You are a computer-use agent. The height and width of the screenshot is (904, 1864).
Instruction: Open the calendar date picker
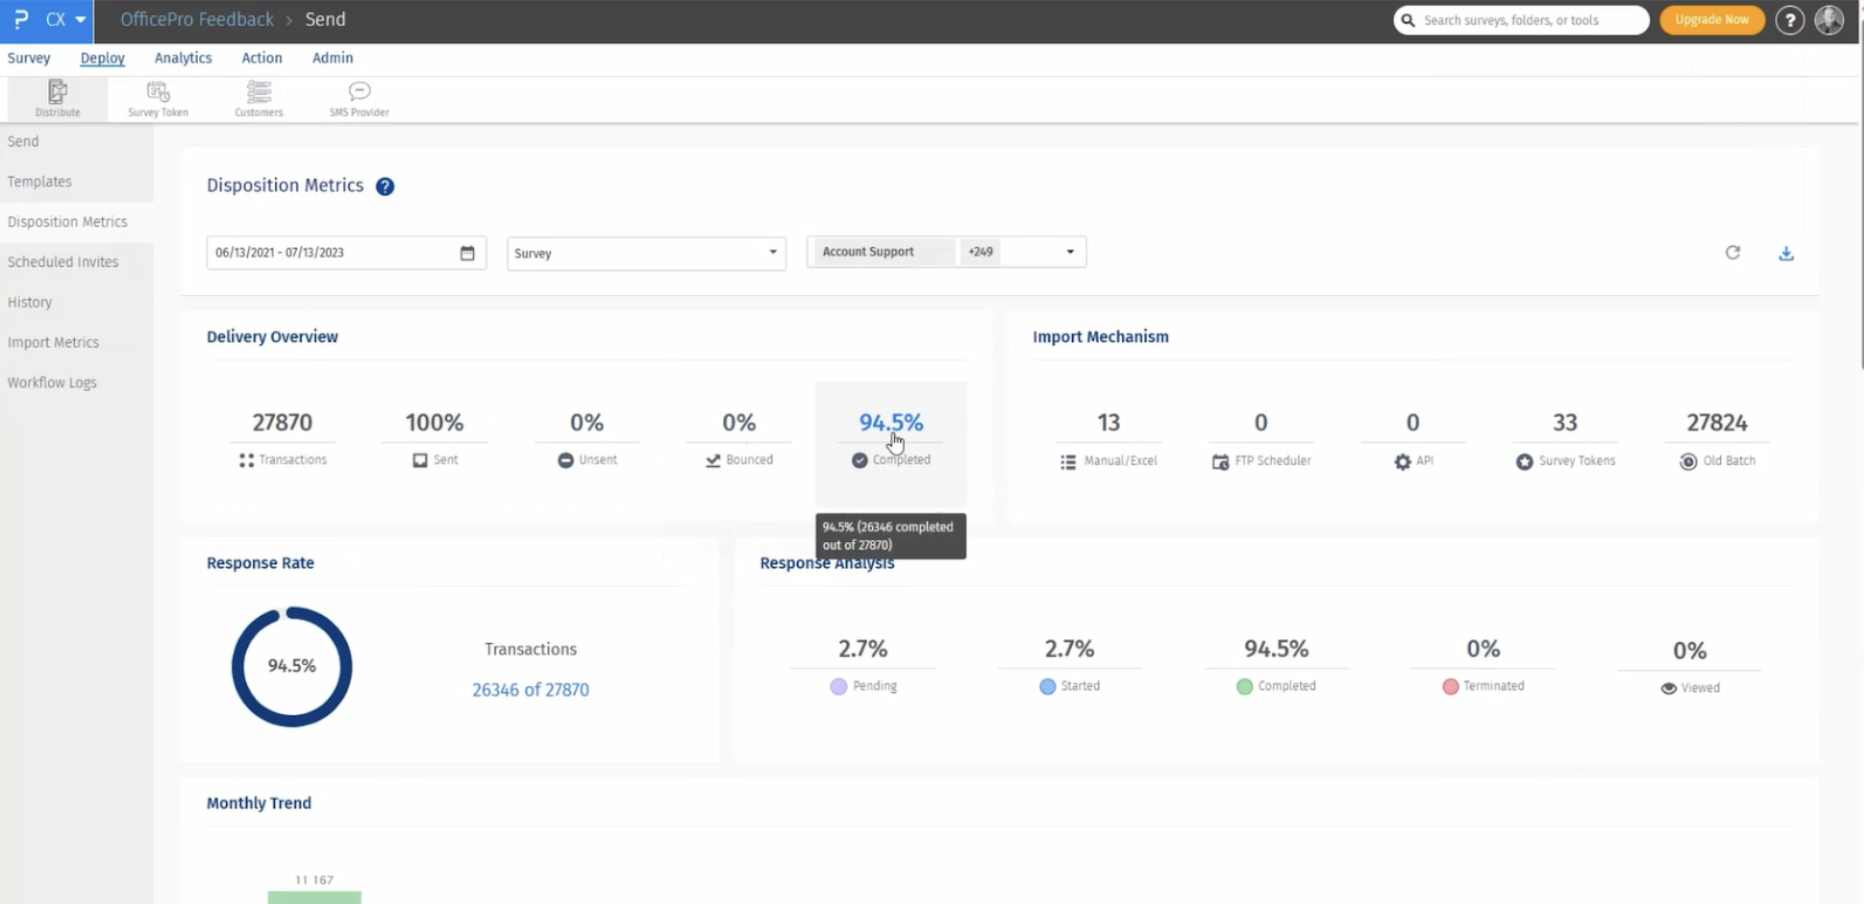(x=467, y=253)
